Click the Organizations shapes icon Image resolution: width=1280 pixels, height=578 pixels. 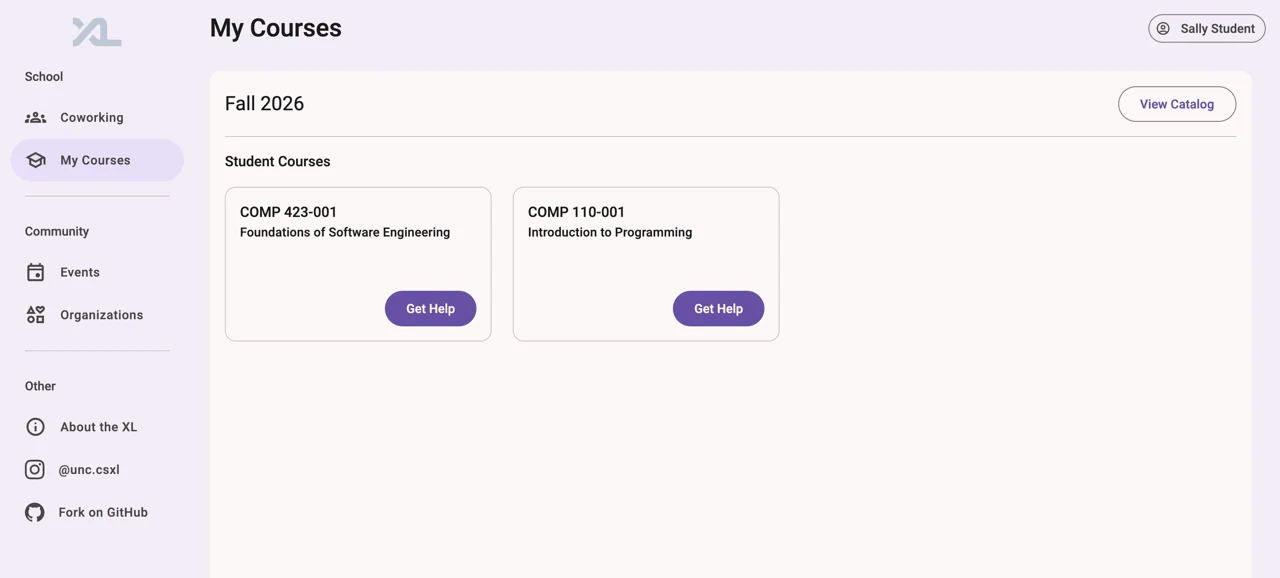click(x=36, y=315)
